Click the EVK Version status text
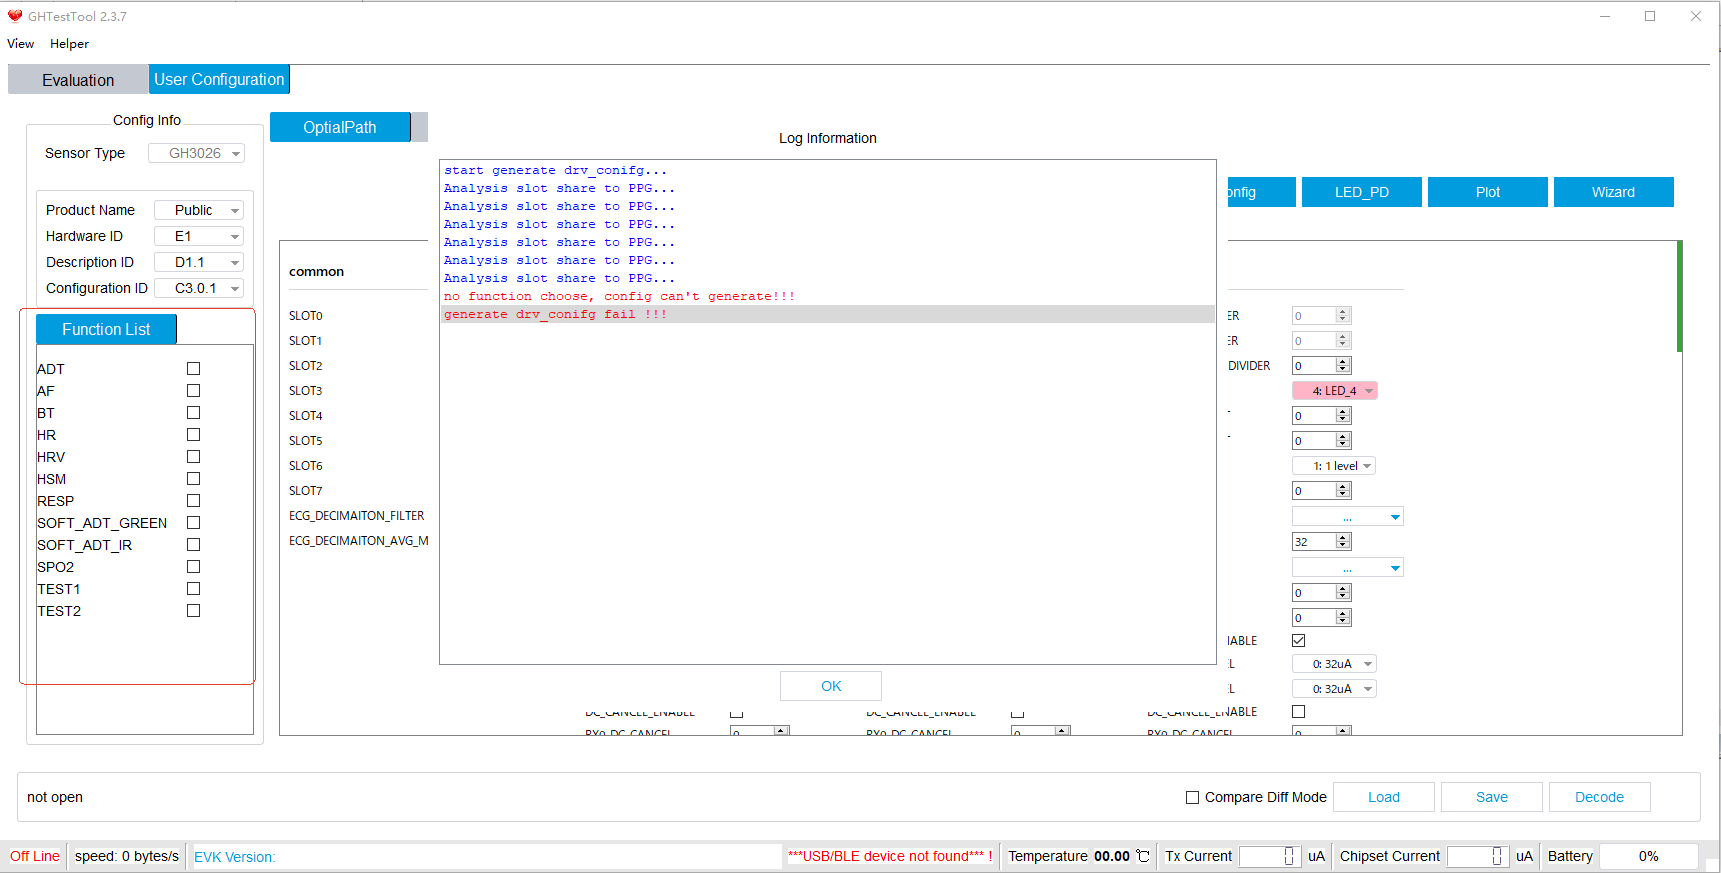This screenshot has width=1721, height=873. [x=234, y=857]
